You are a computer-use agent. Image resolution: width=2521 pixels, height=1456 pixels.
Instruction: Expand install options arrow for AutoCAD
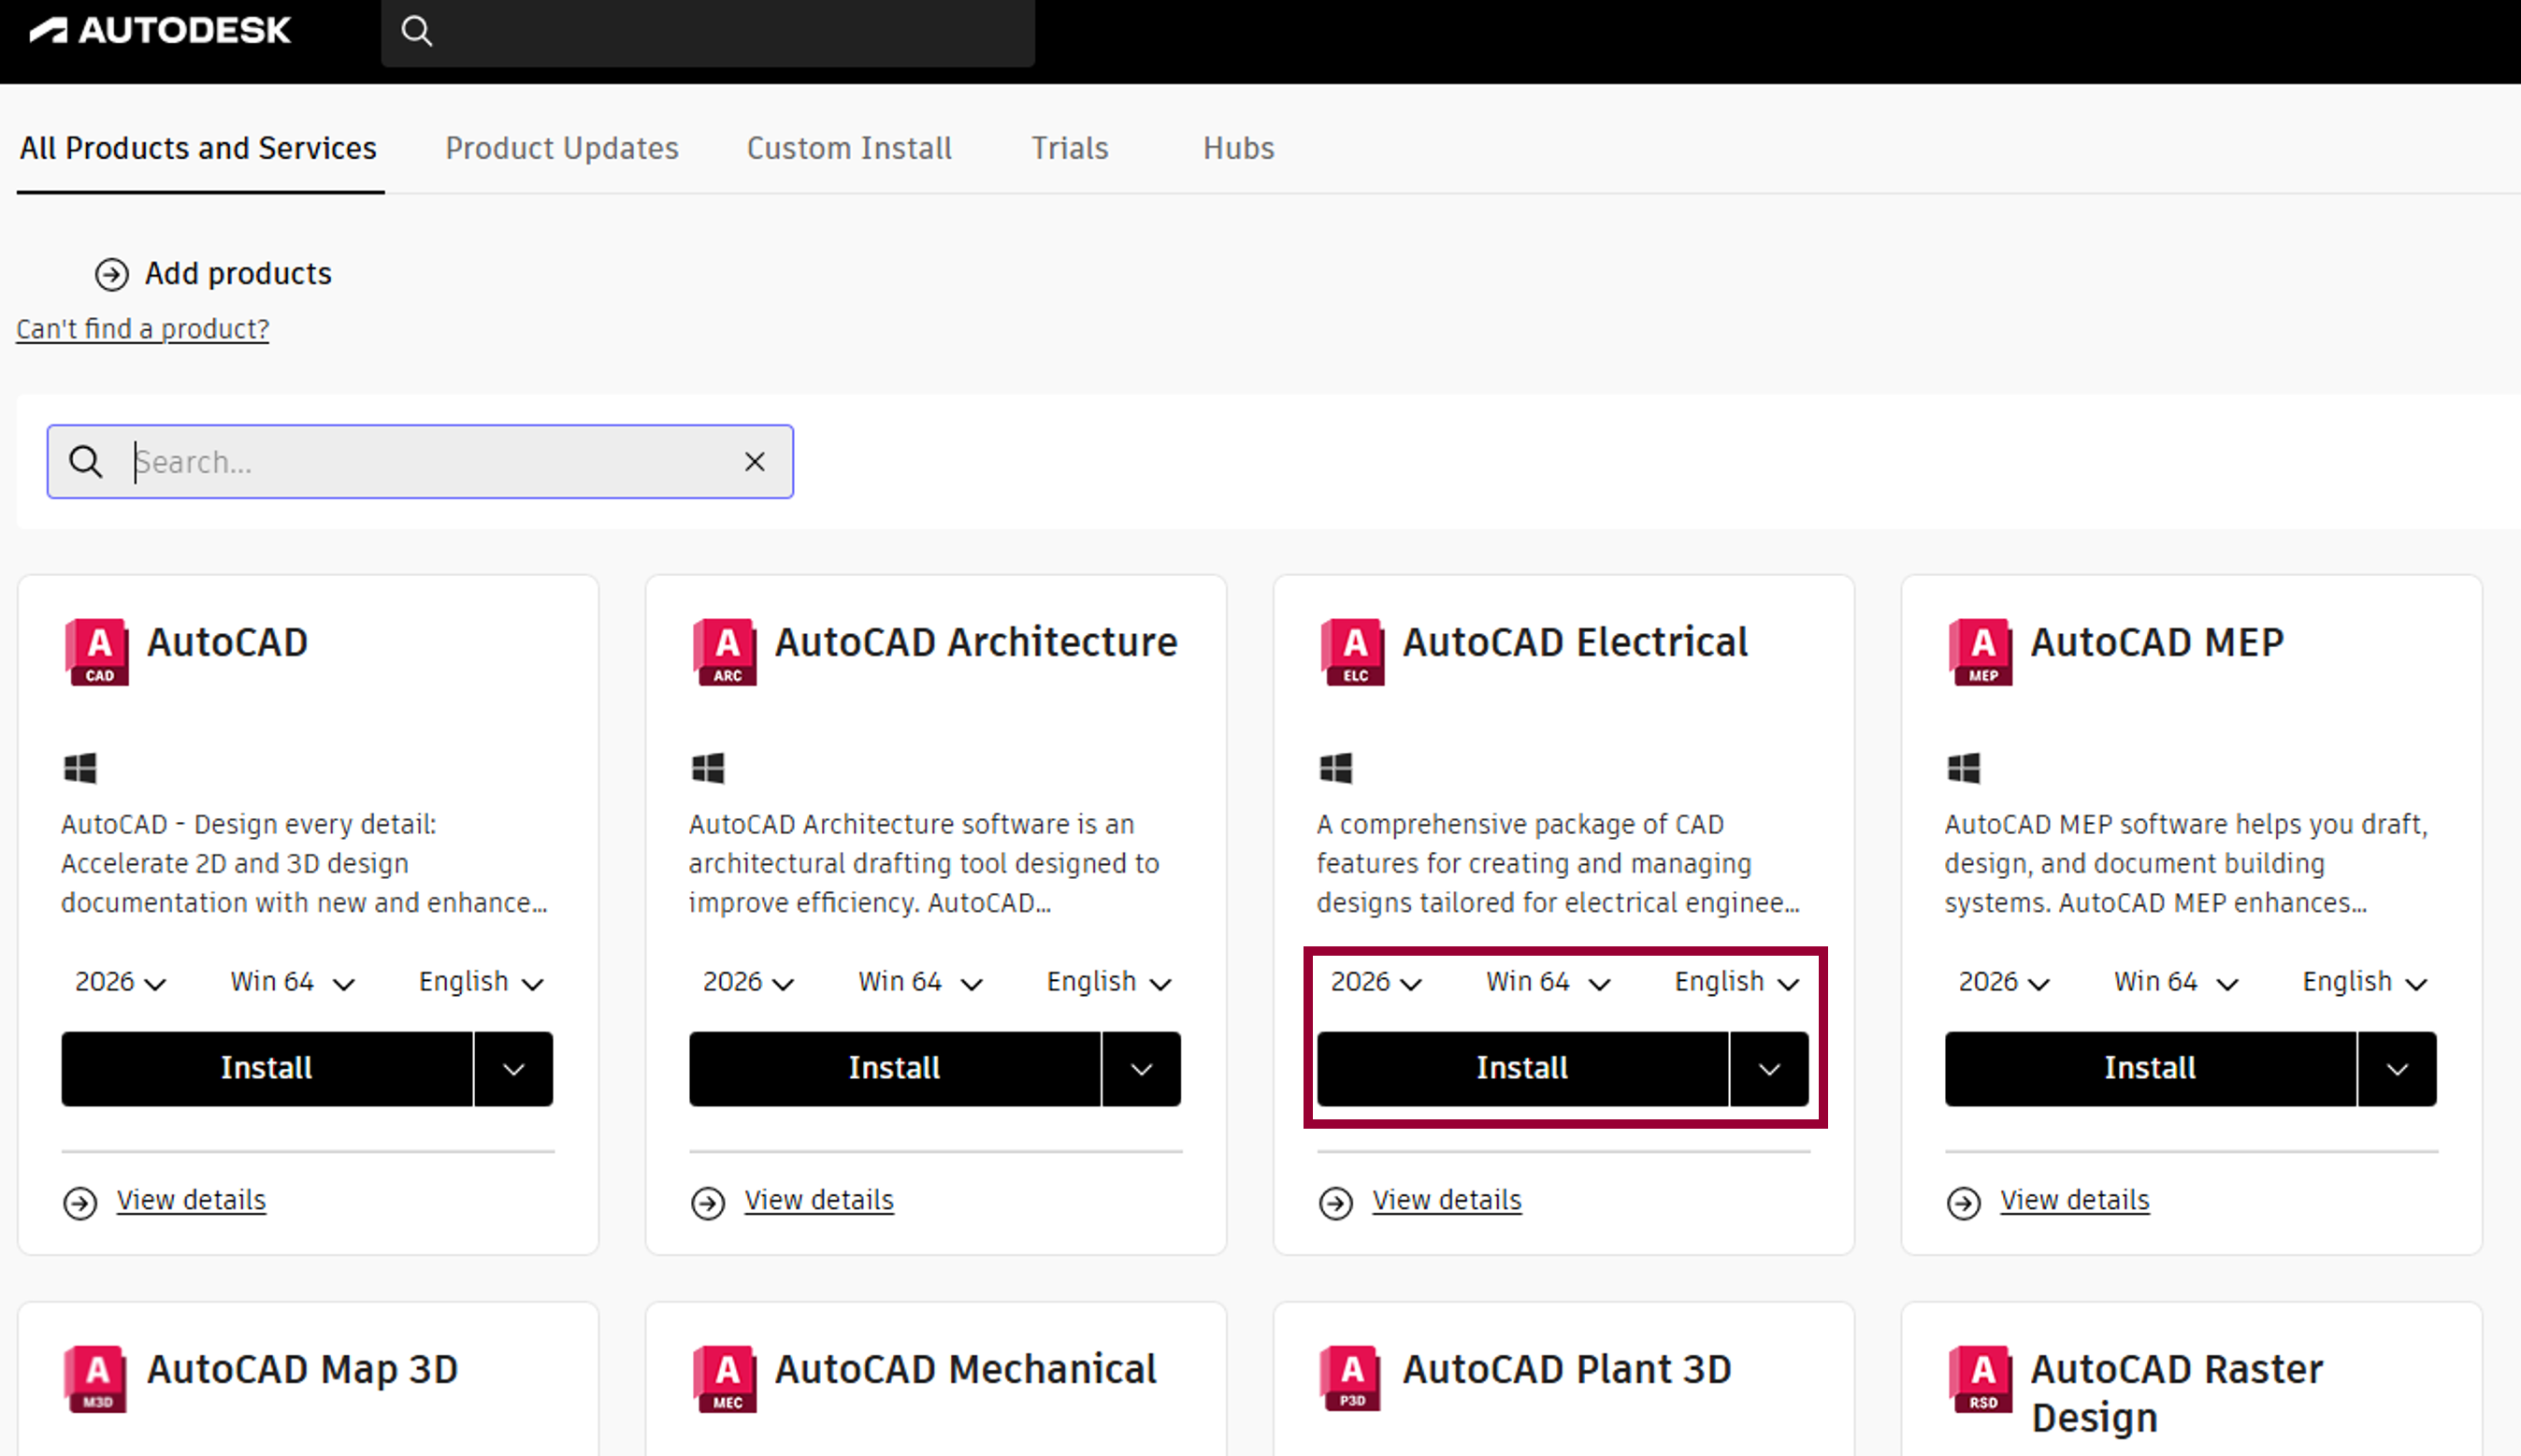coord(514,1069)
